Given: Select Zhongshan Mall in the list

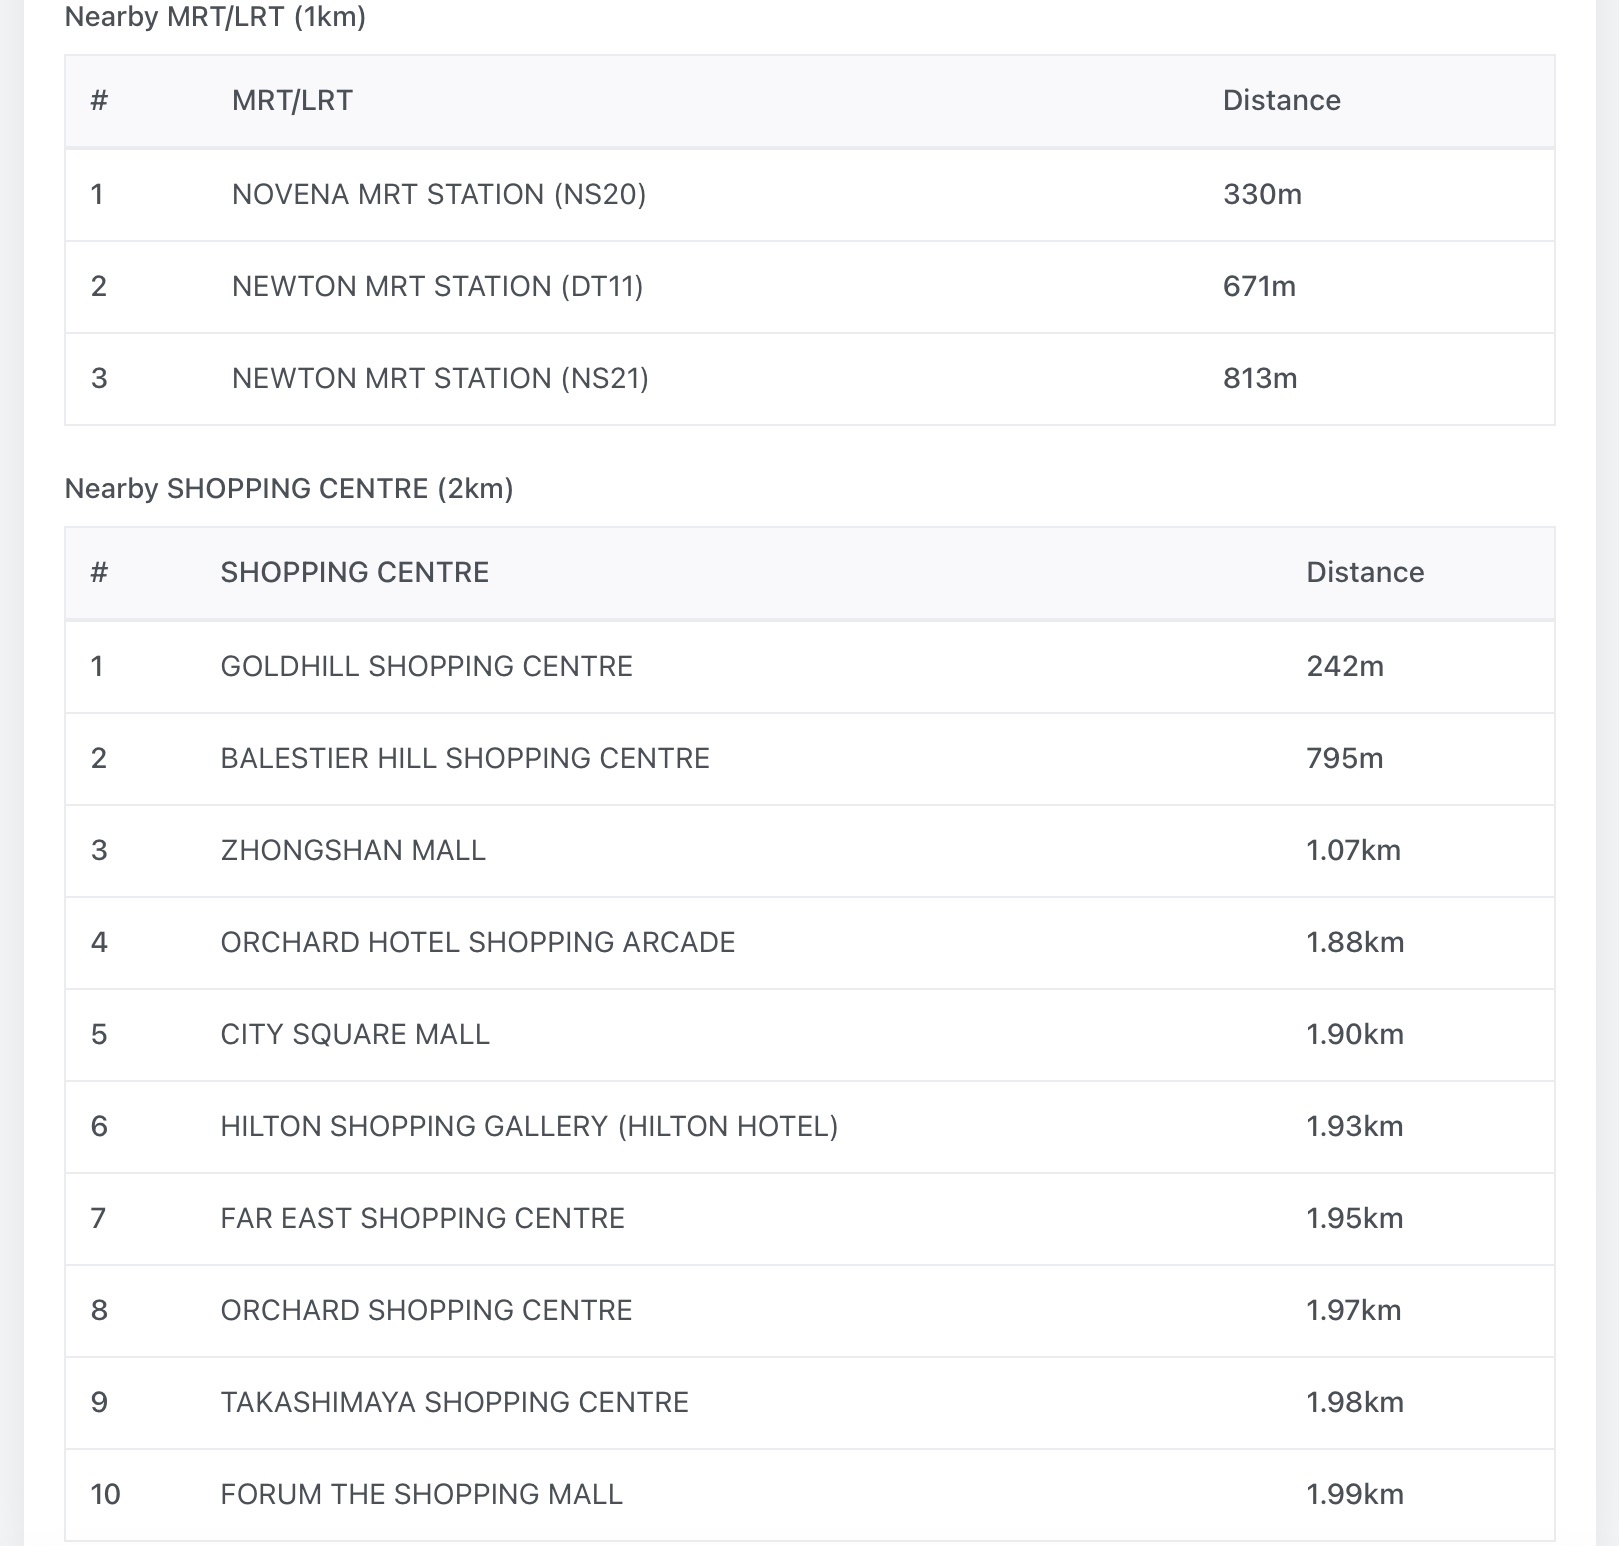Looking at the screenshot, I should [x=352, y=850].
